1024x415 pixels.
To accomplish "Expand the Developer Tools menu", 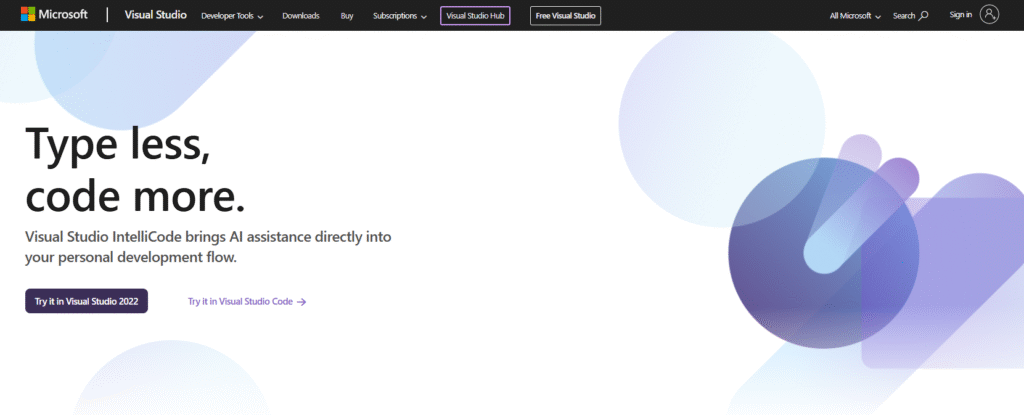I will [232, 16].
